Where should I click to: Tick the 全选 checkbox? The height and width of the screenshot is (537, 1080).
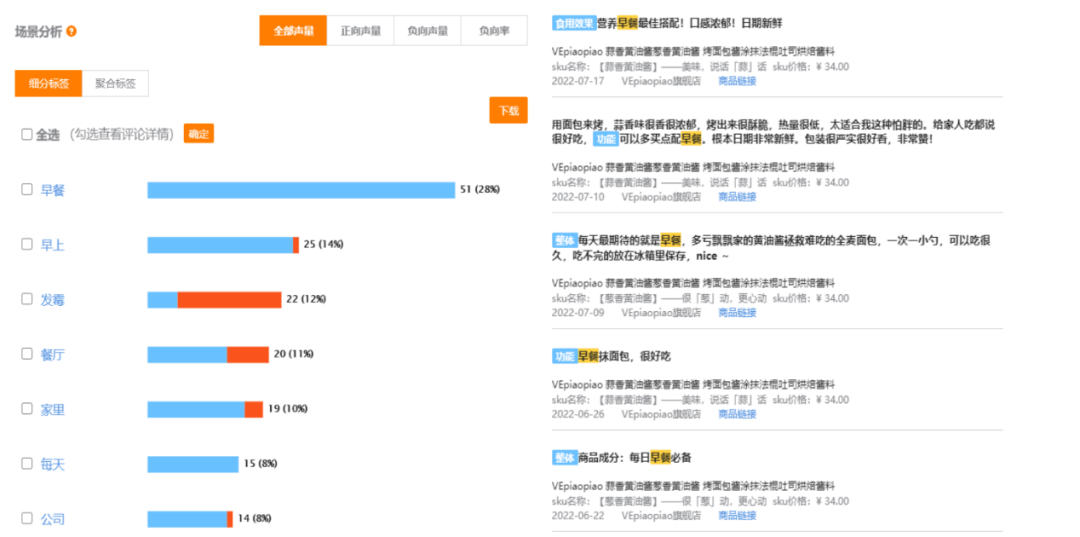[x=27, y=134]
